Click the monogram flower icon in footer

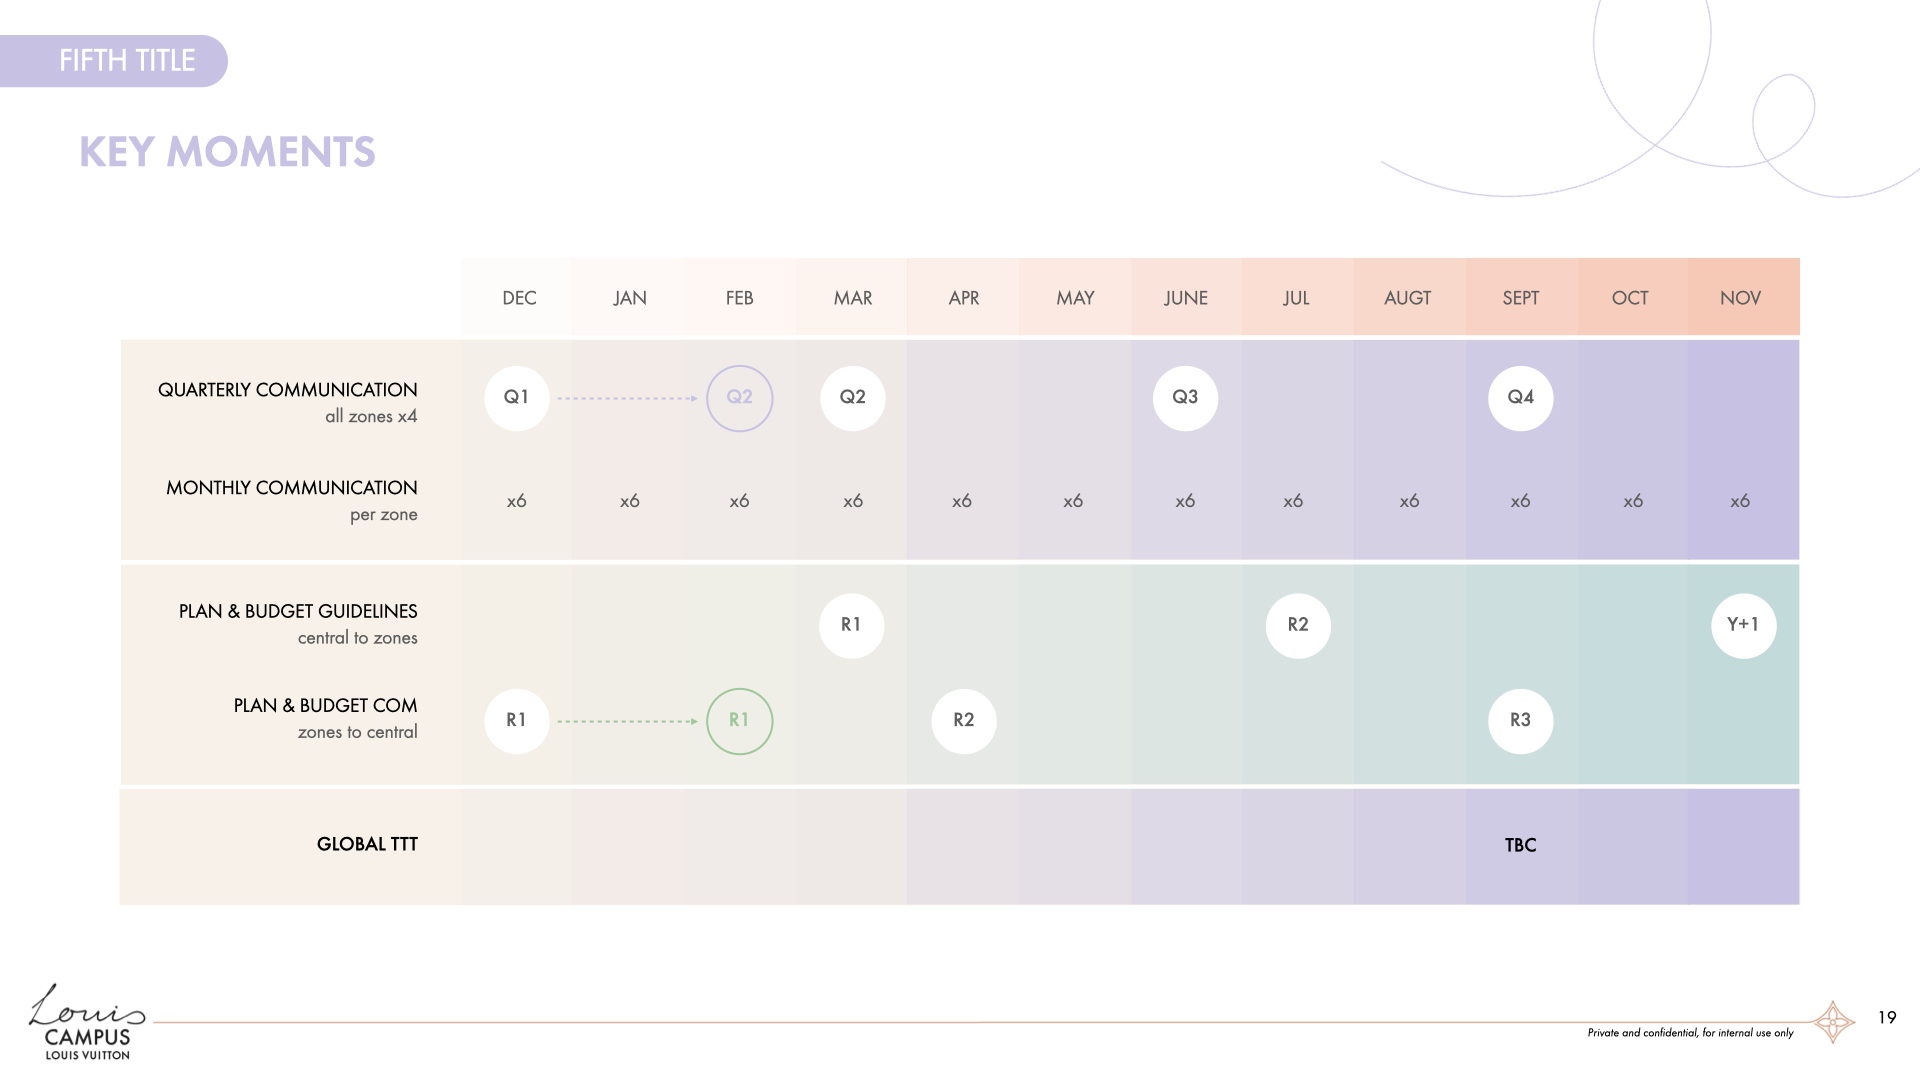(1833, 1022)
